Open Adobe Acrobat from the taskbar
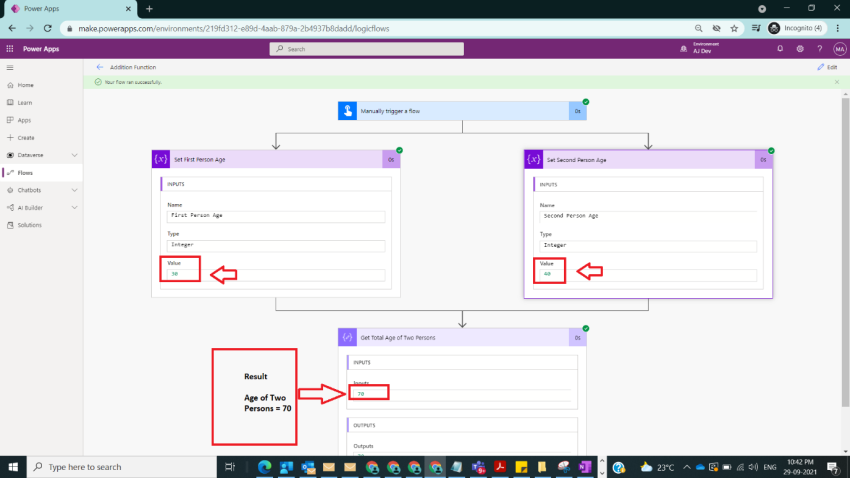850x478 pixels. [x=499, y=467]
